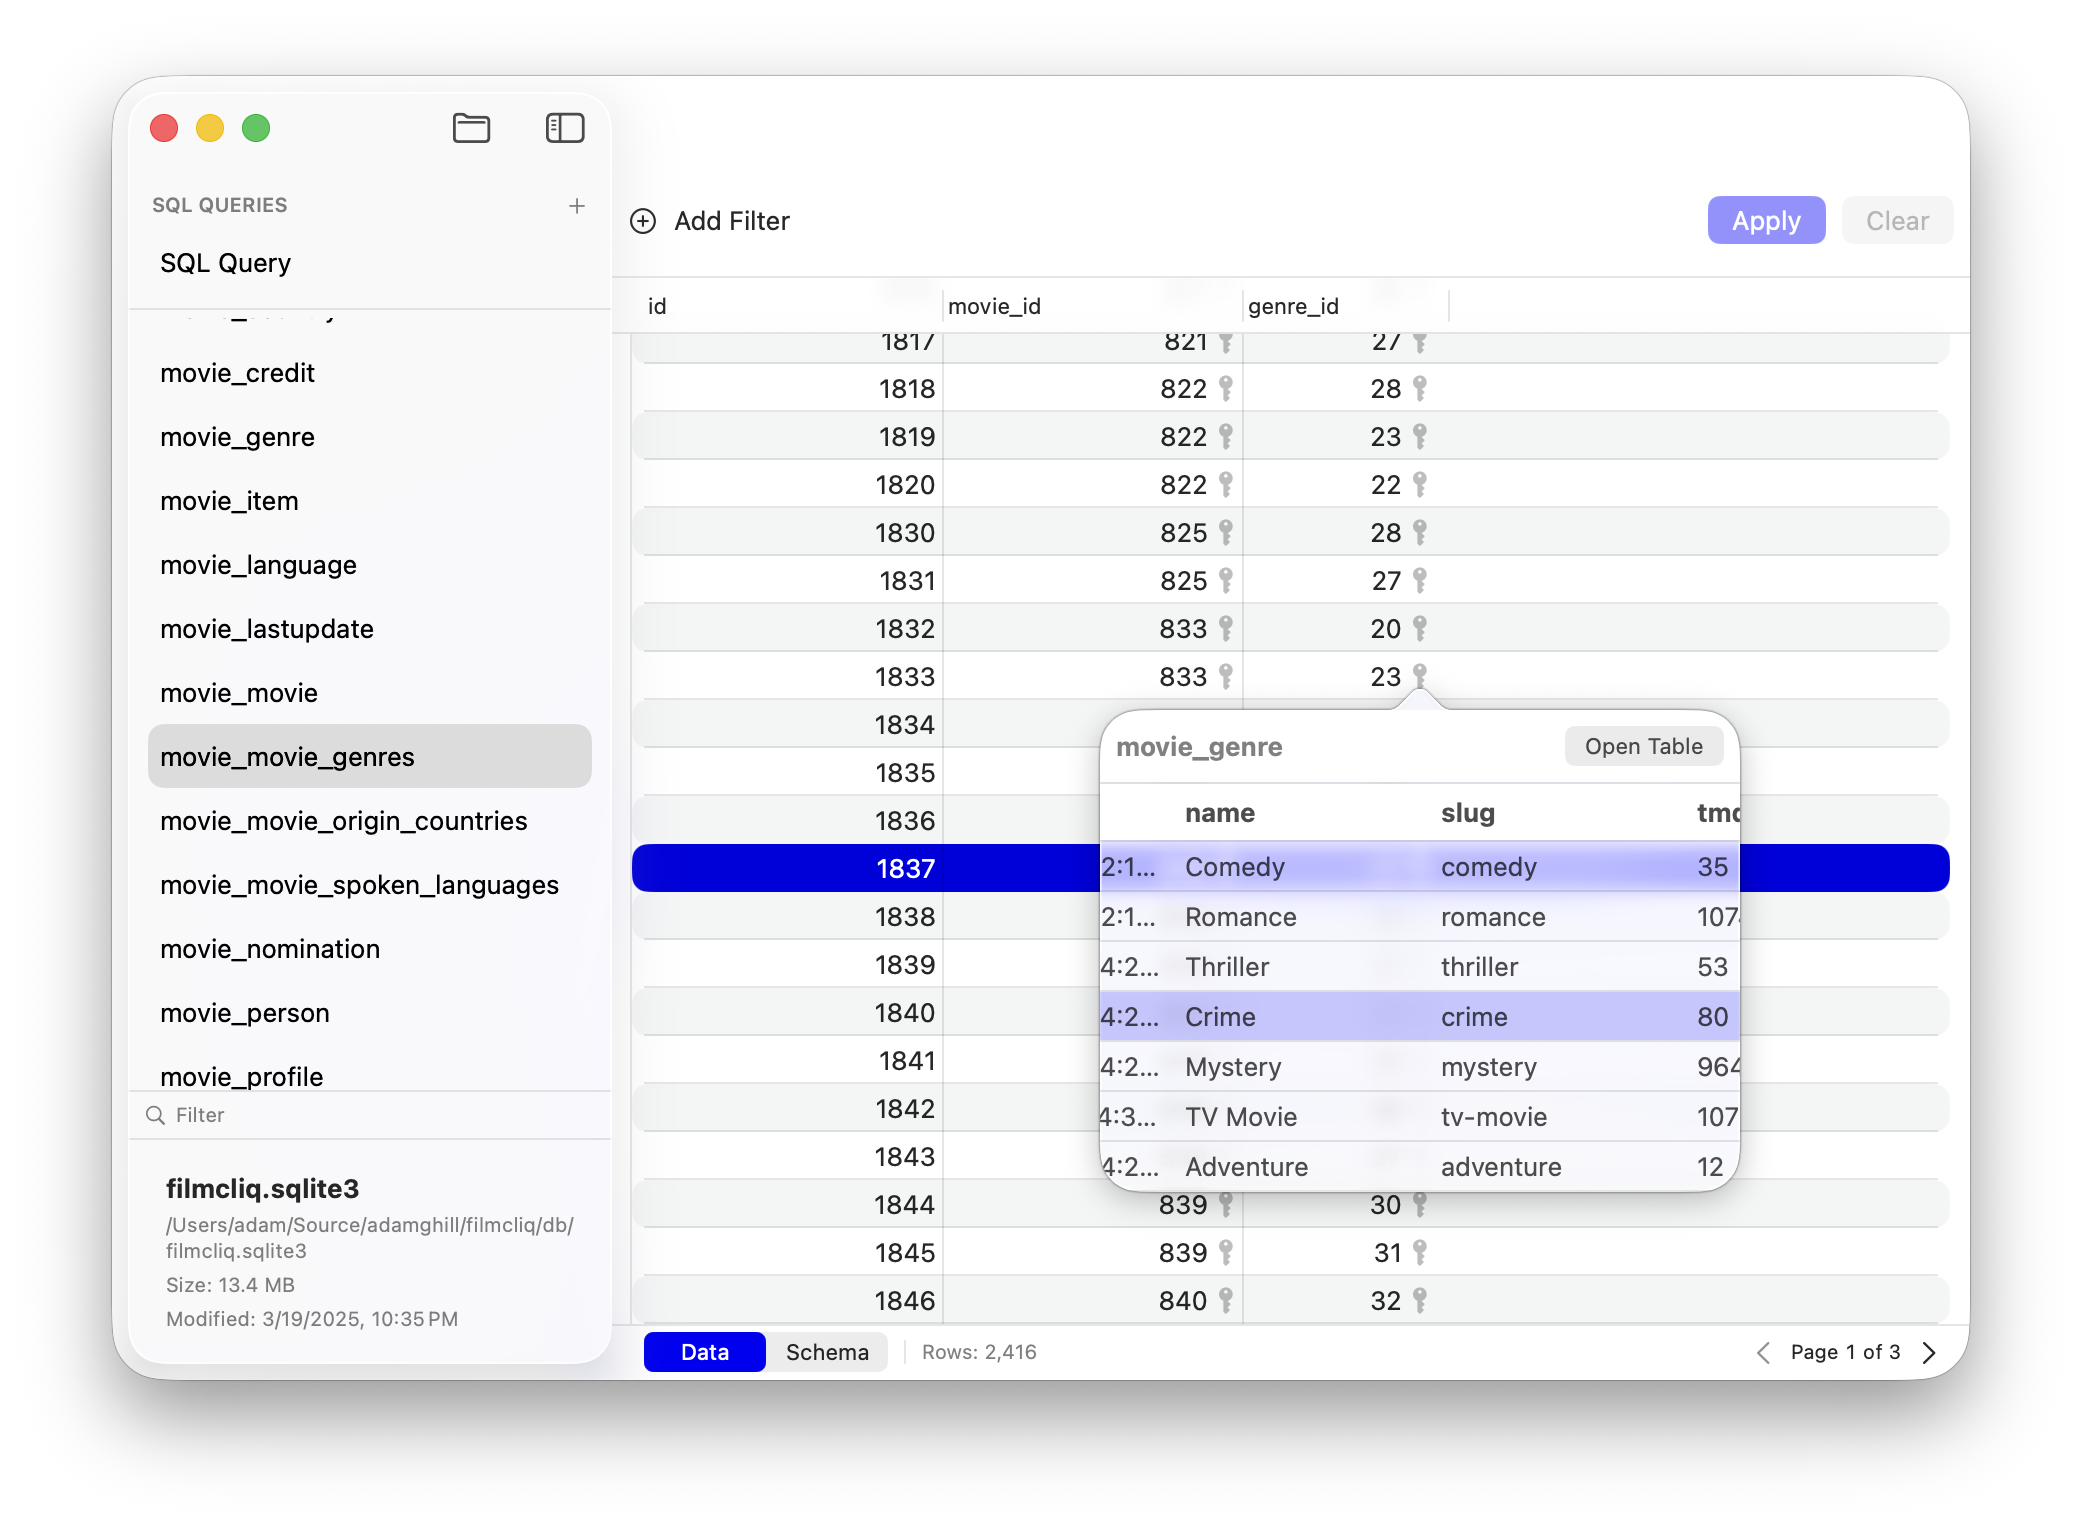Click the Add Filter plus circle icon
The height and width of the screenshot is (1528, 2082).
(x=643, y=221)
